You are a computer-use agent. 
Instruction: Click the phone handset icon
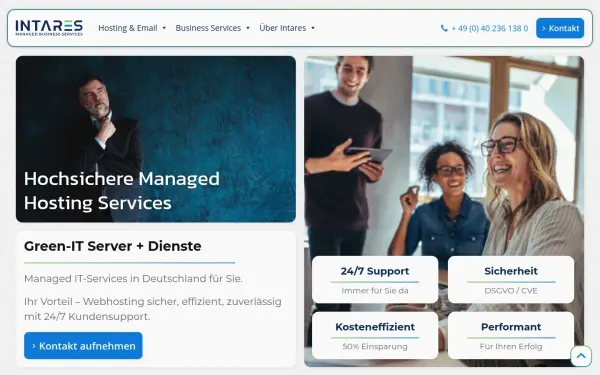pyautogui.click(x=444, y=28)
